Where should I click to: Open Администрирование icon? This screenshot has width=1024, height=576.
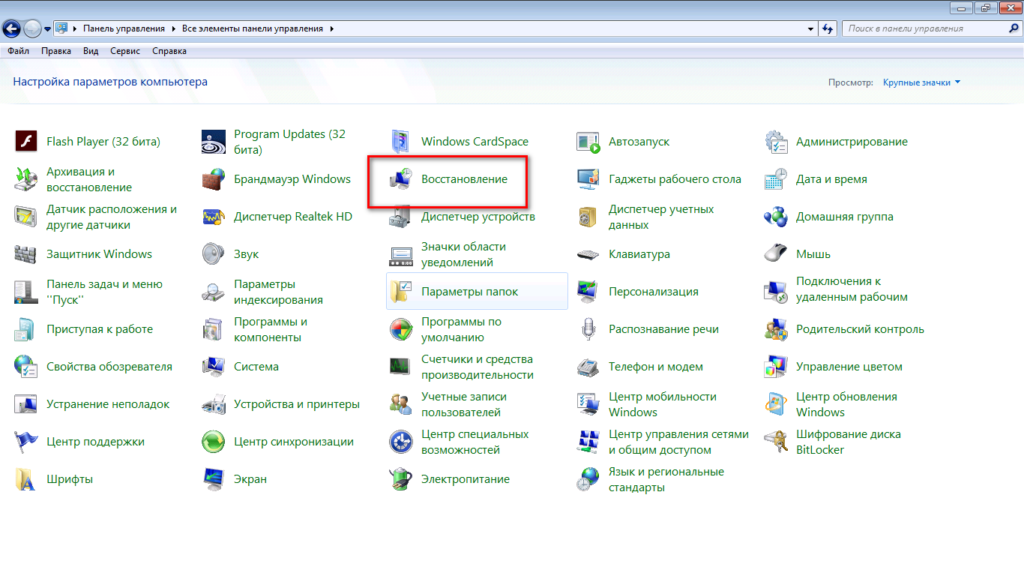click(x=775, y=141)
